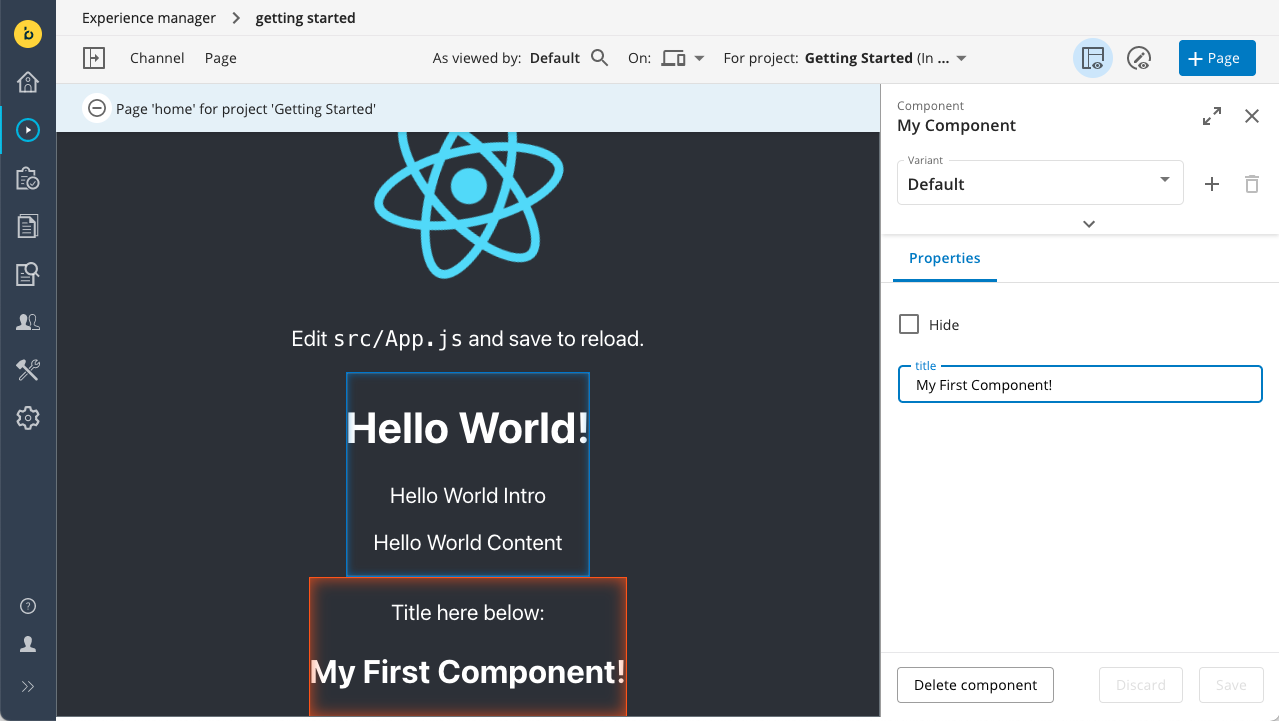Image resolution: width=1279 pixels, height=721 pixels.
Task: Open the Audiences people icon in sidebar
Action: (x=28, y=321)
